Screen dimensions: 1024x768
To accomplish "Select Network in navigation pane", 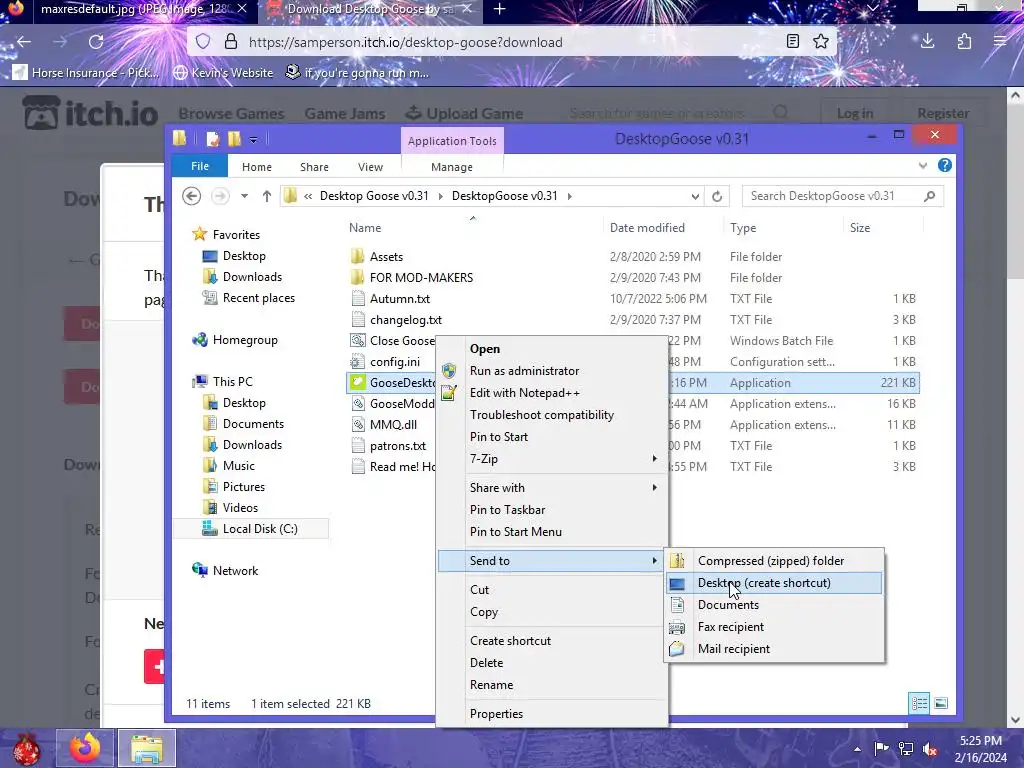I will click(225, 571).
